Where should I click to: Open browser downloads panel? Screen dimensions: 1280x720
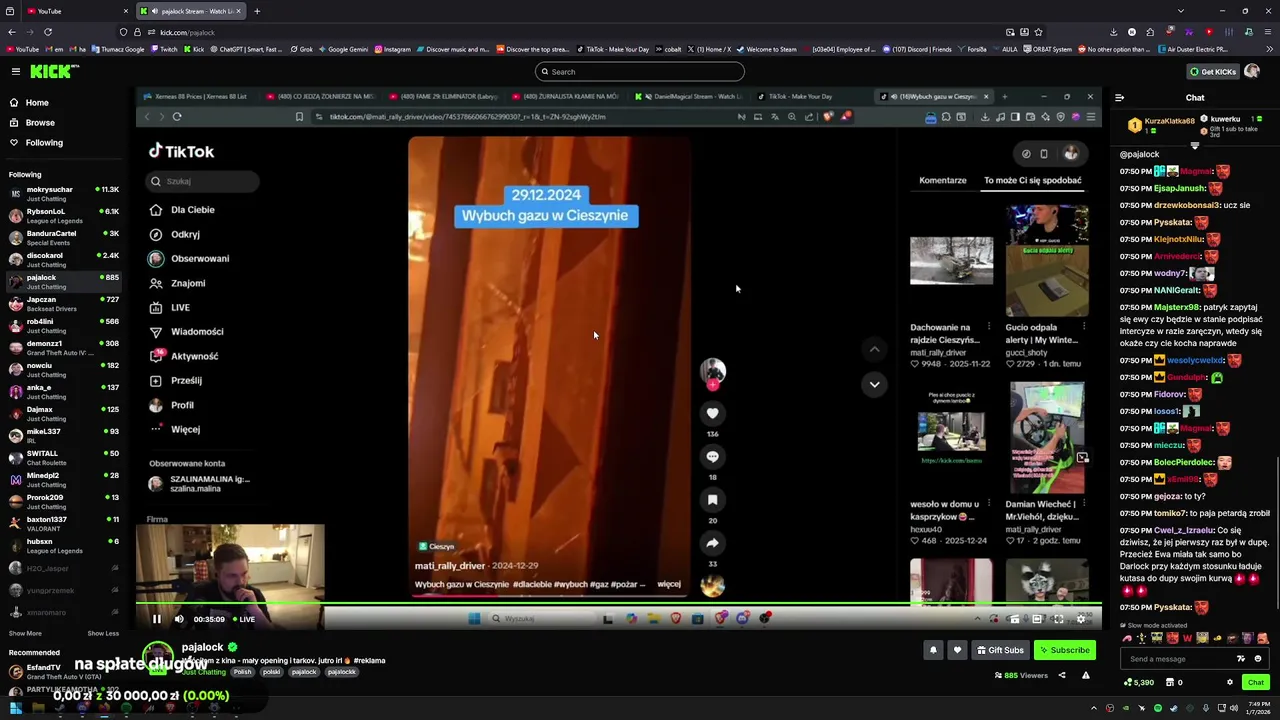coord(1113,32)
